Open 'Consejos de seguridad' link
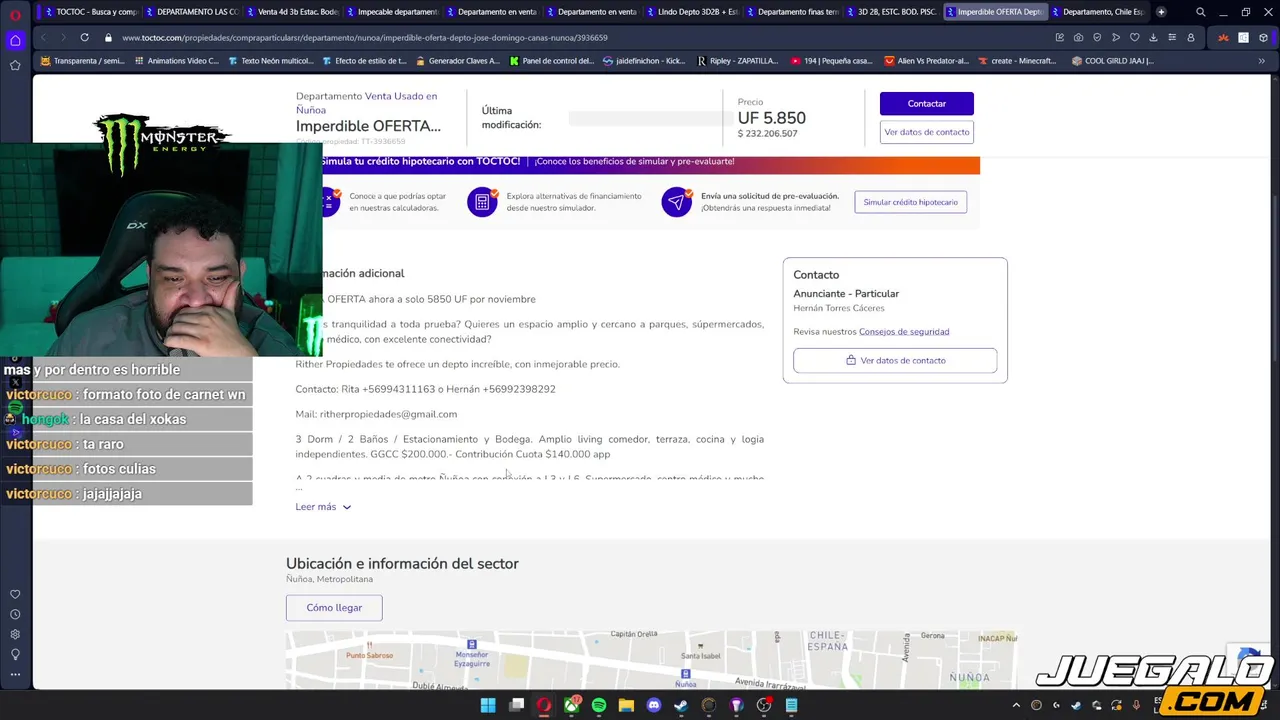This screenshot has width=1280, height=720. pos(904,332)
